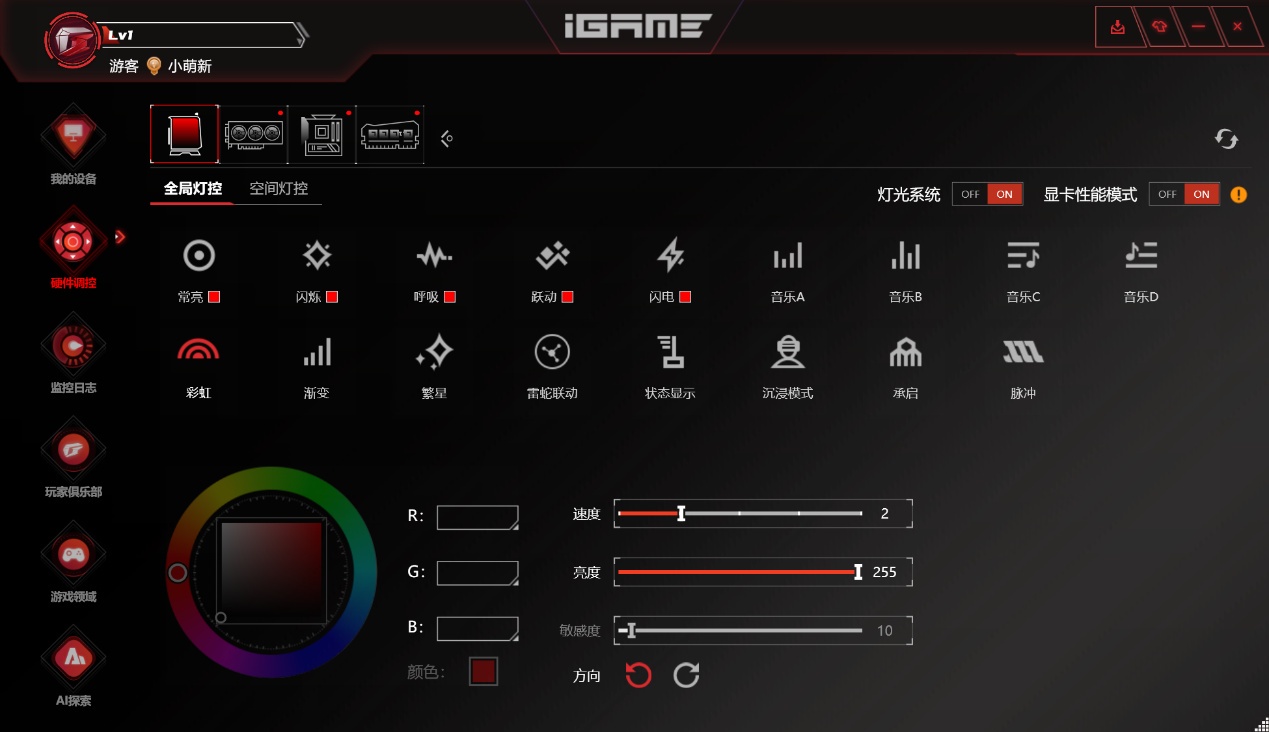Toggle the 灯光系统 lighting system switch

click(x=987, y=194)
